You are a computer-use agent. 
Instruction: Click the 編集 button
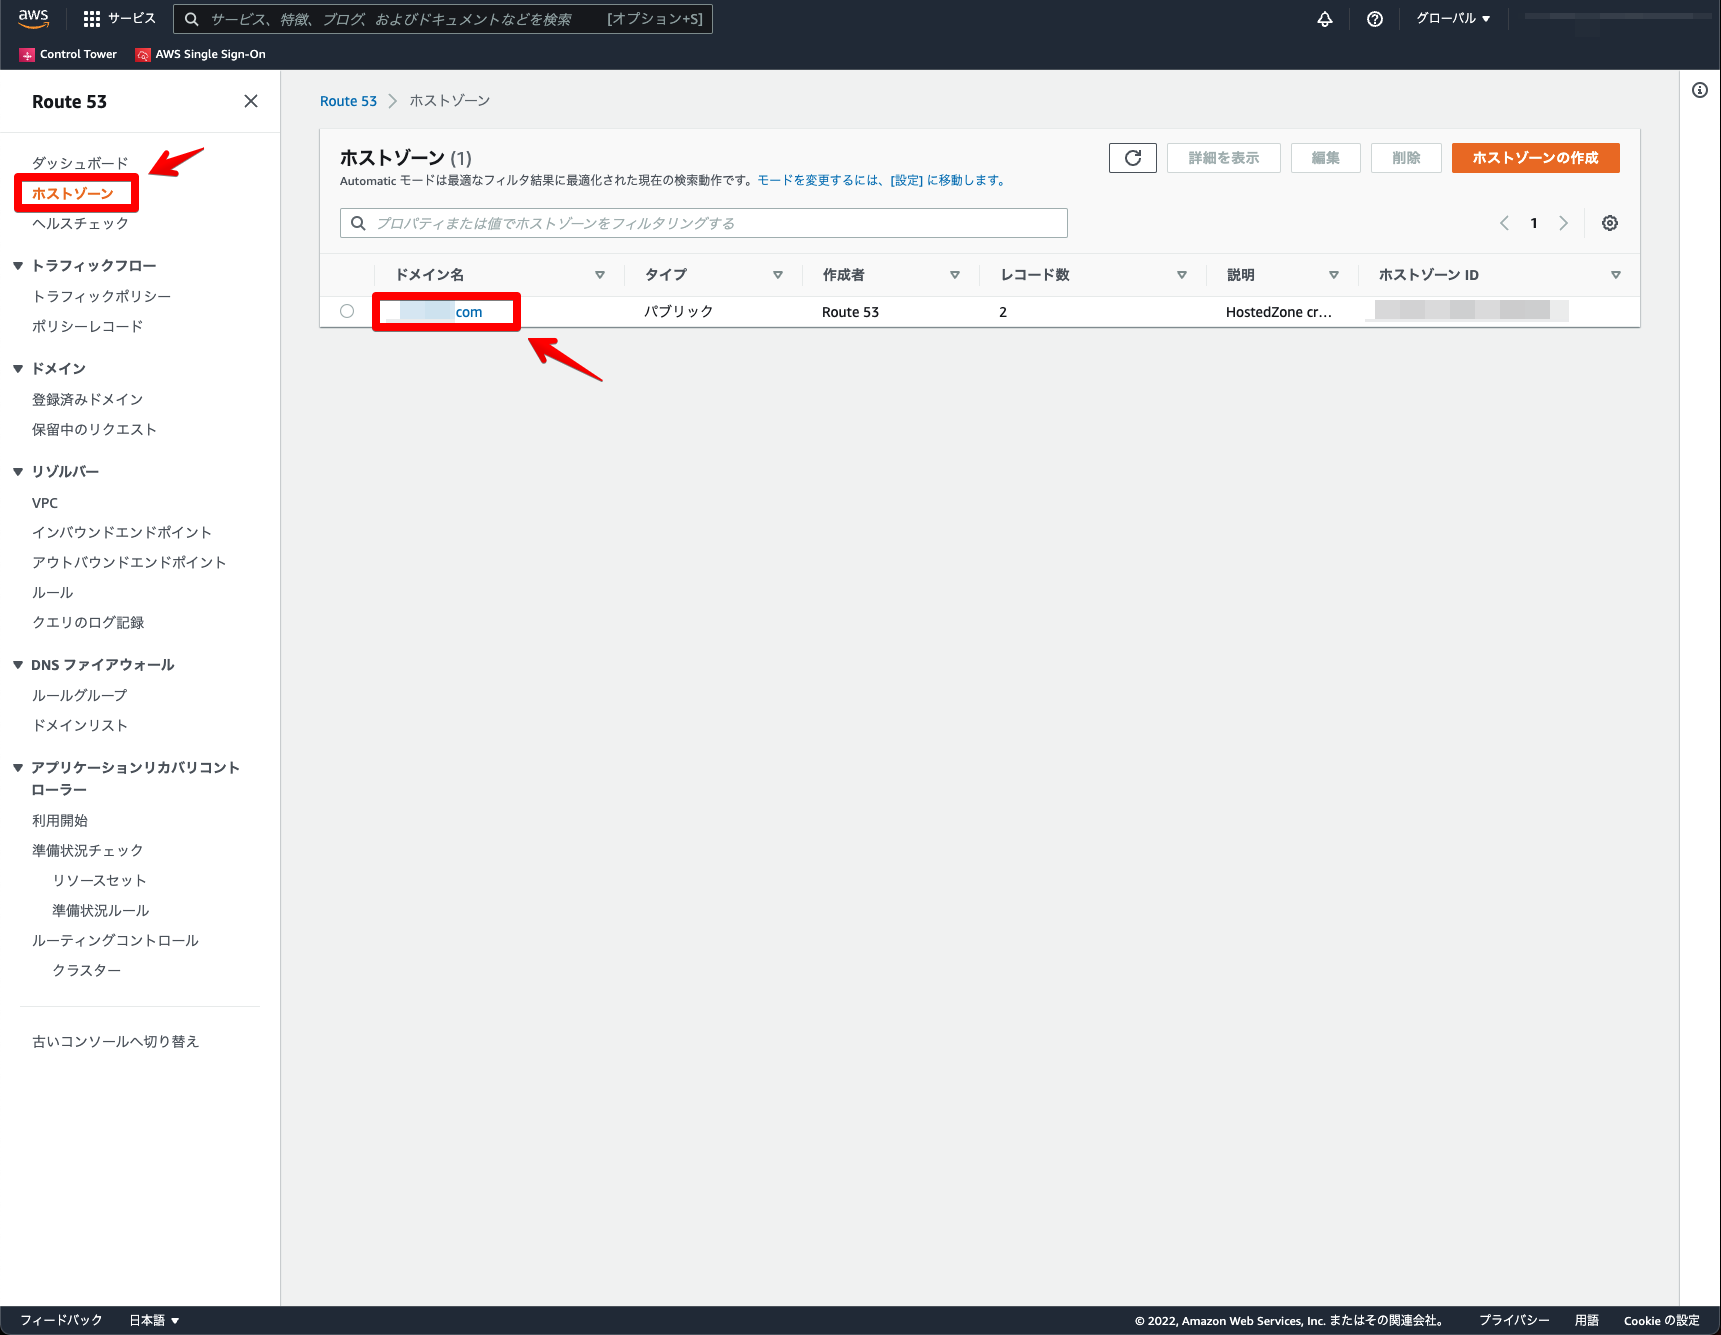click(1325, 158)
